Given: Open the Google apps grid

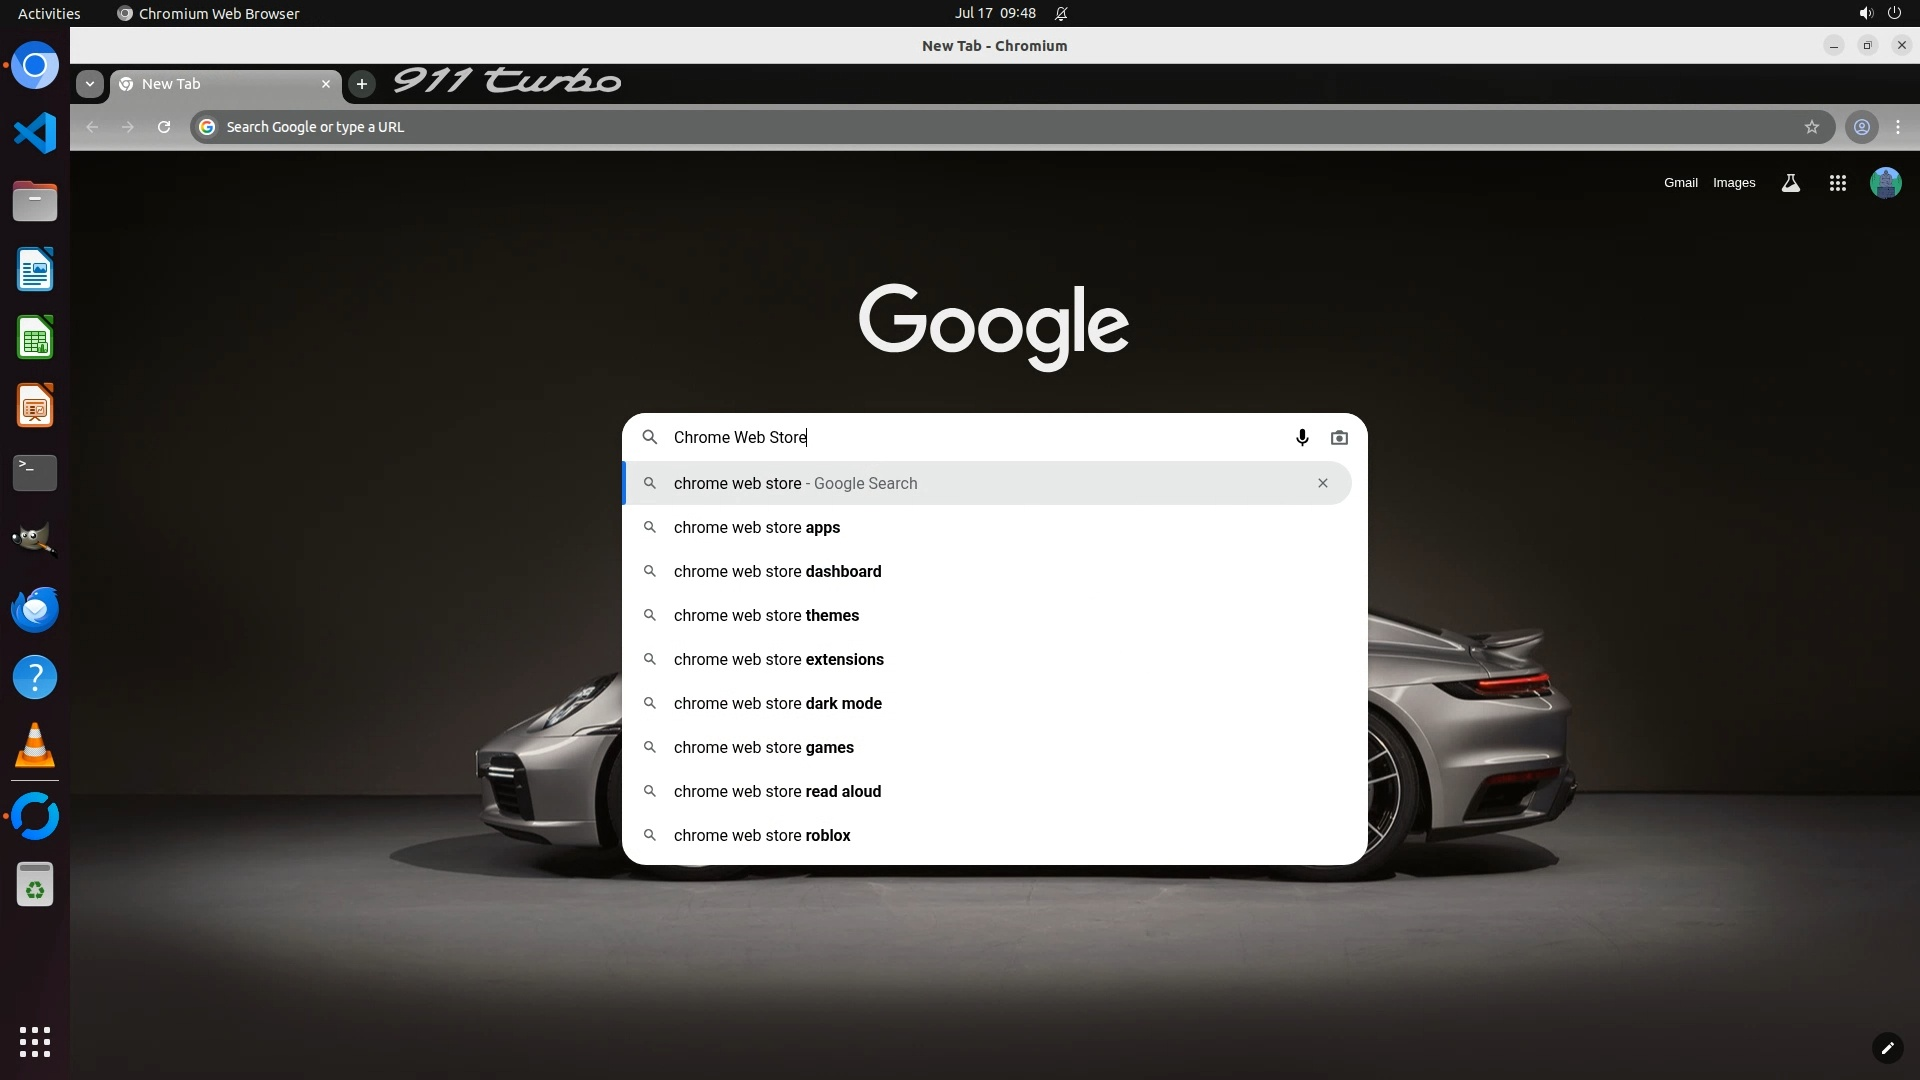Looking at the screenshot, I should (x=1837, y=183).
